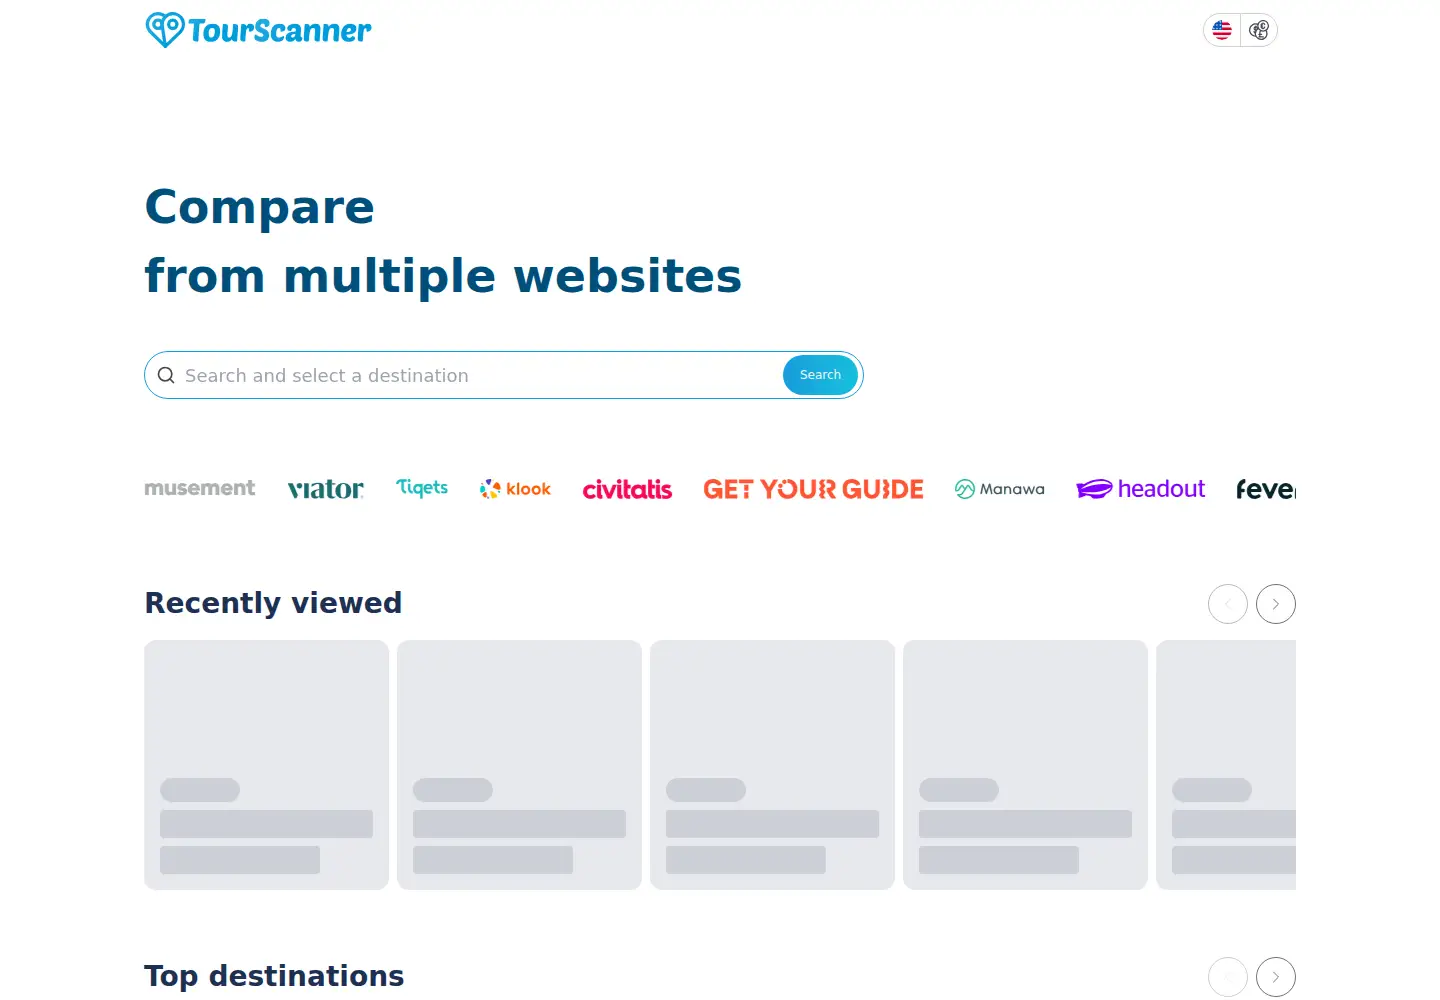This screenshot has height=1000, width=1440.
Task: Select the Top destinations heading text
Action: coord(274,976)
